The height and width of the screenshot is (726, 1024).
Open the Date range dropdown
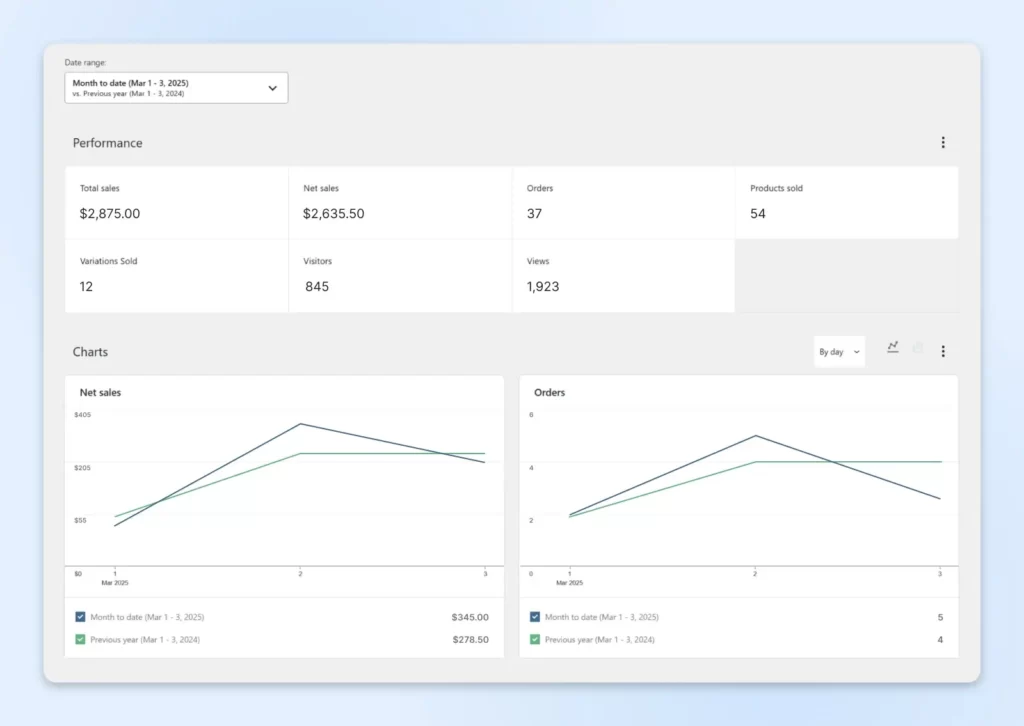pyautogui.click(x=176, y=88)
